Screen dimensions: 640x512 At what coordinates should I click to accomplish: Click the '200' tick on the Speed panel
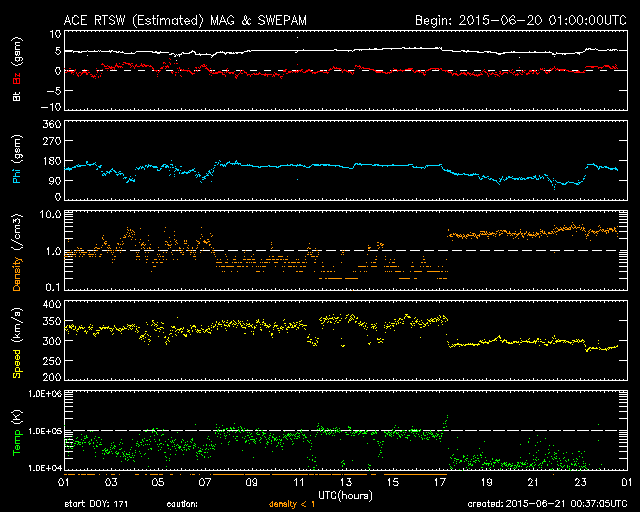coord(52,377)
